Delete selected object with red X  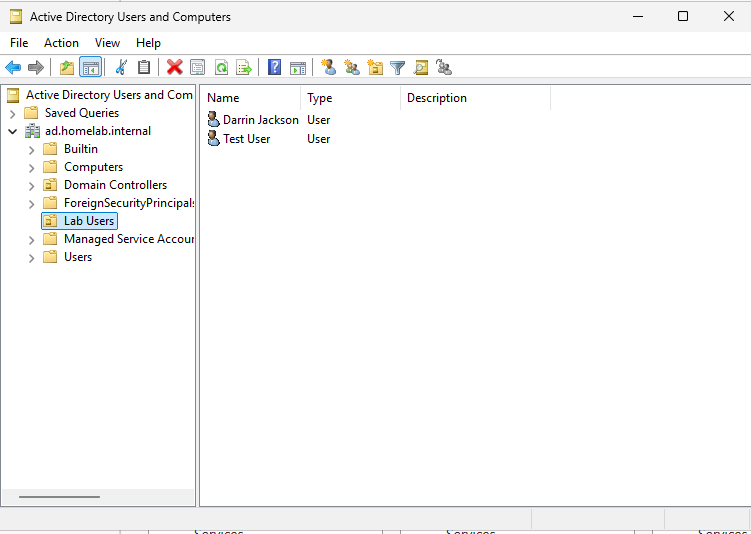pyautogui.click(x=174, y=68)
